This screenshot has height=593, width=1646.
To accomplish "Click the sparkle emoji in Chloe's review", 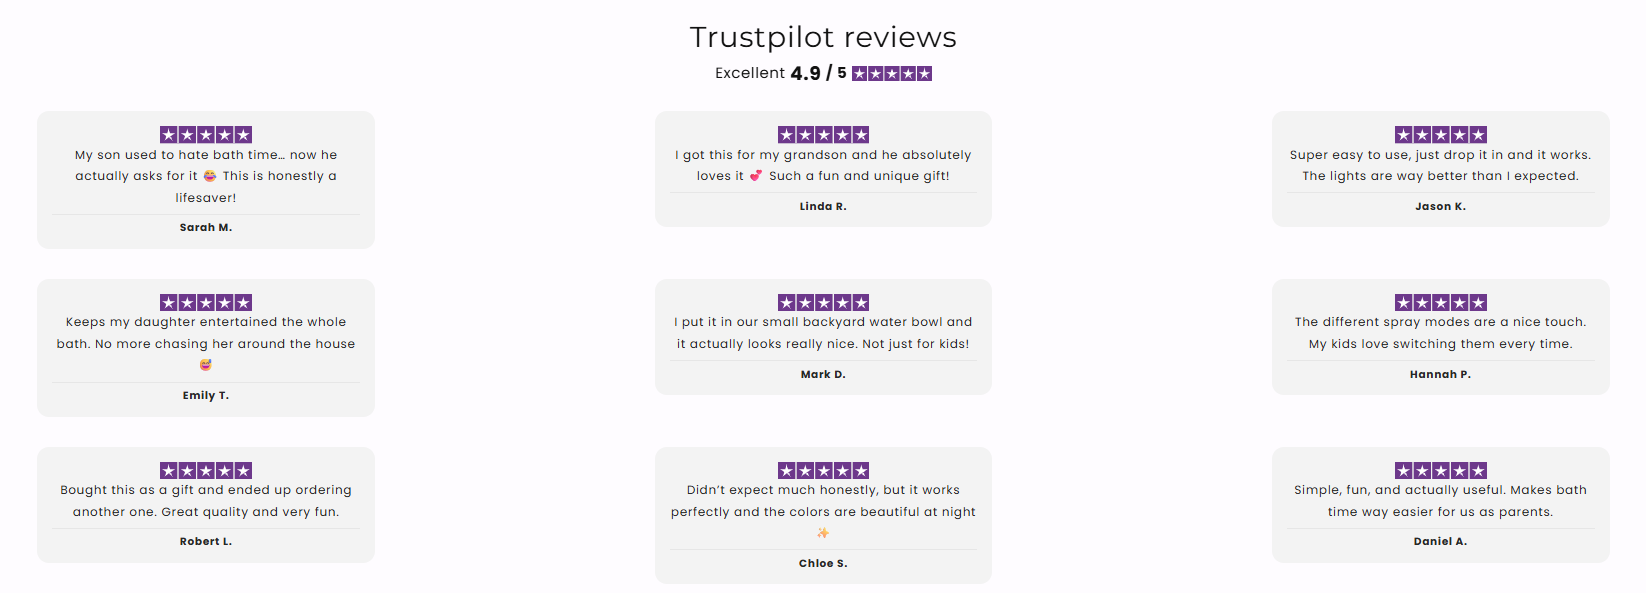I will pos(823,533).
